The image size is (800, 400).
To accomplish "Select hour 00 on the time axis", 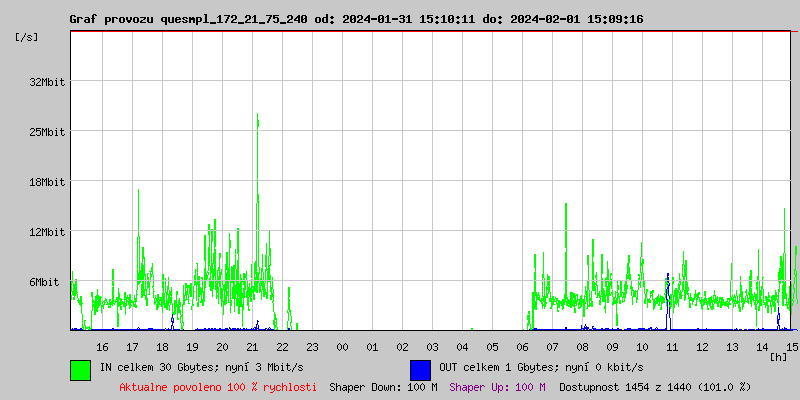I will click(342, 346).
